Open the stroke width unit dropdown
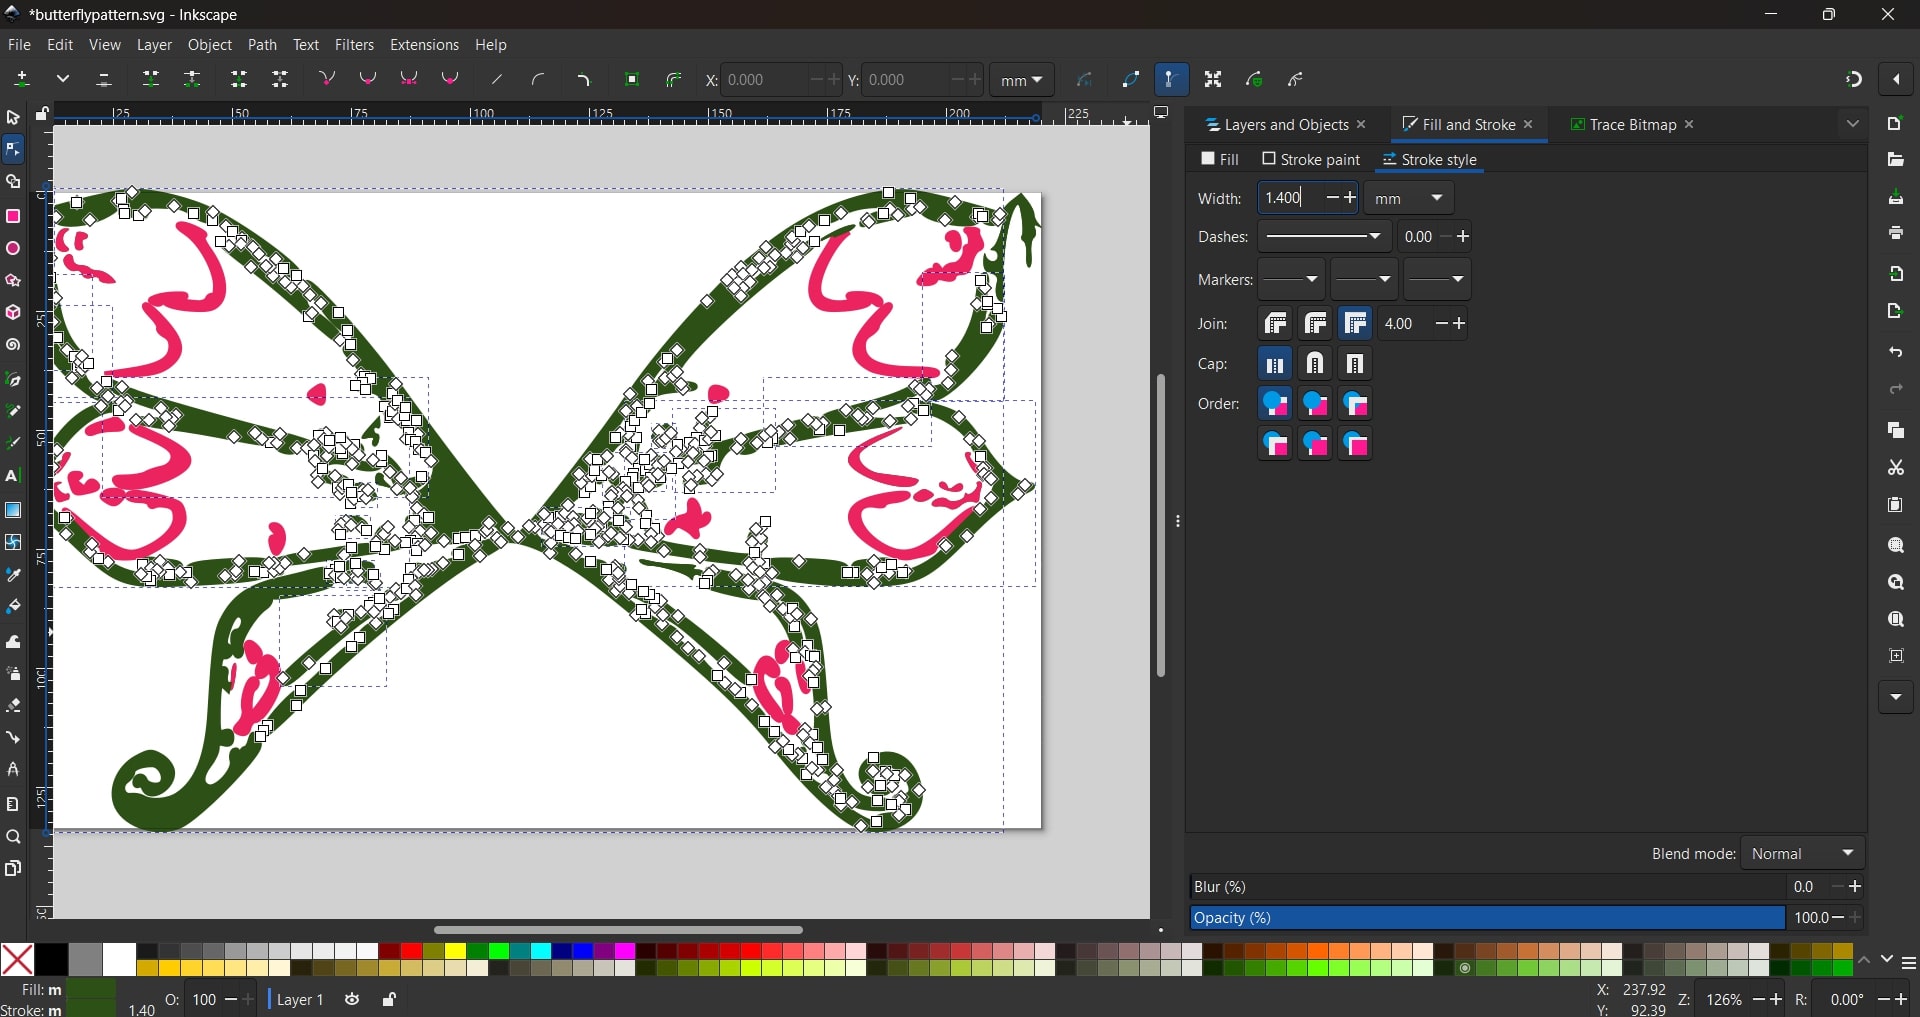The height and width of the screenshot is (1017, 1920). 1409,199
